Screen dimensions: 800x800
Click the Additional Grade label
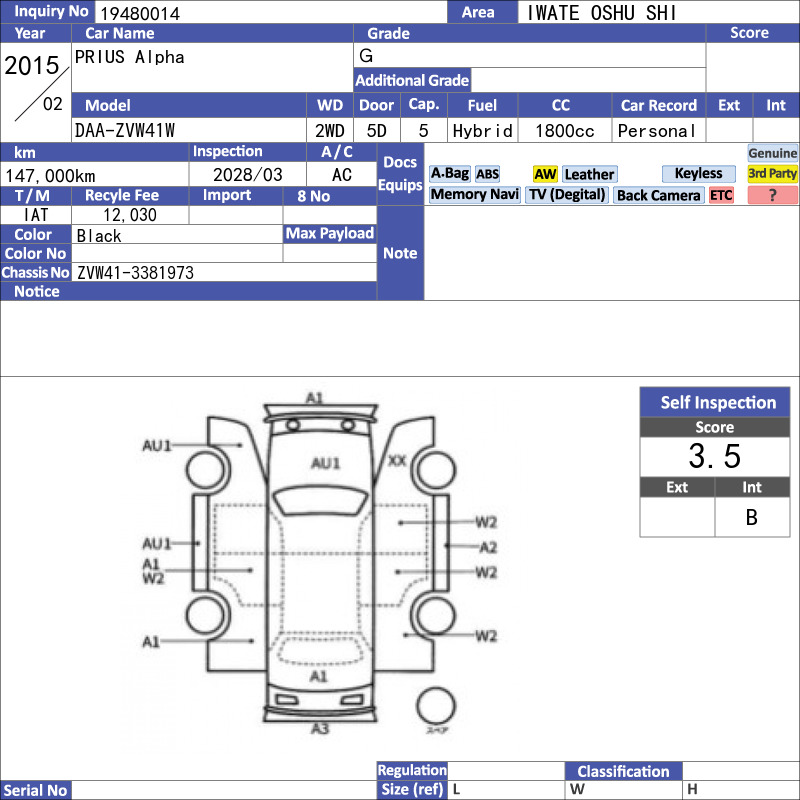[x=412, y=80]
